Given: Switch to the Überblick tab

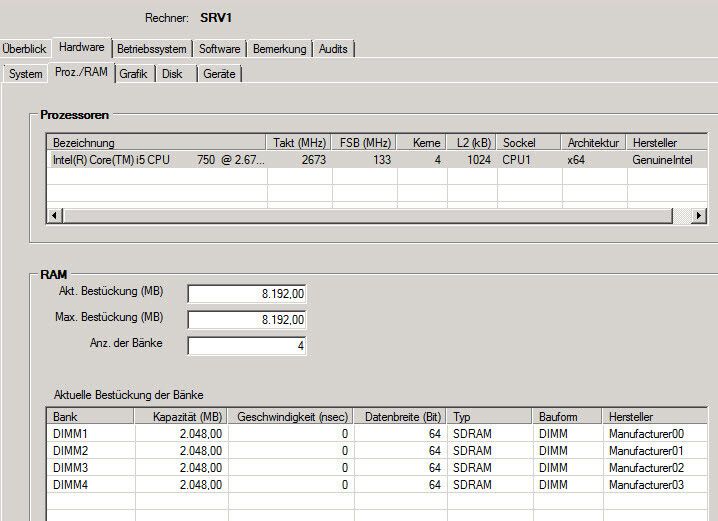Looking at the screenshot, I should point(24,49).
